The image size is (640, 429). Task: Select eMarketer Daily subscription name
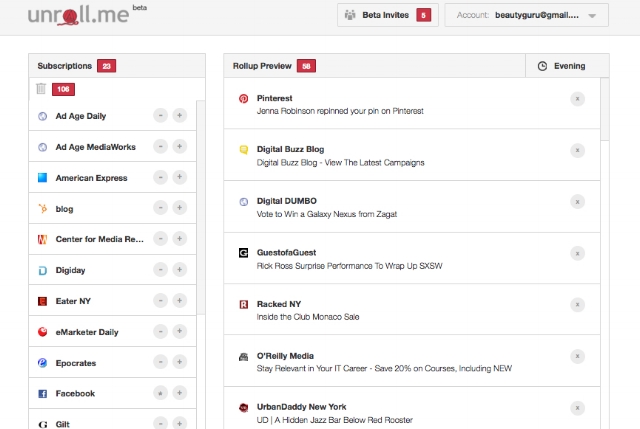pyautogui.click(x=87, y=332)
